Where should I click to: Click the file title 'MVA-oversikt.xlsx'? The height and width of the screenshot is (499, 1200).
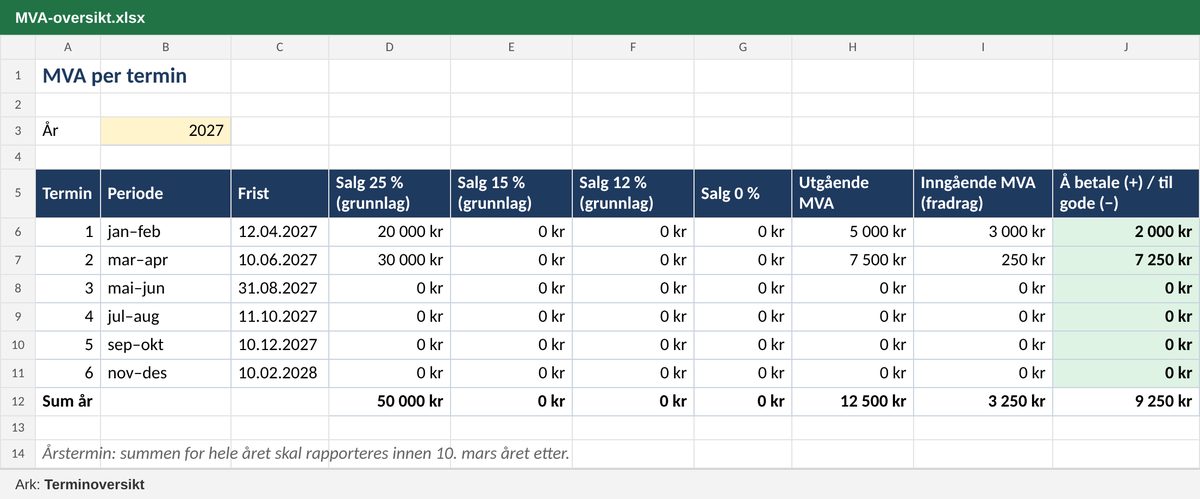(x=78, y=17)
